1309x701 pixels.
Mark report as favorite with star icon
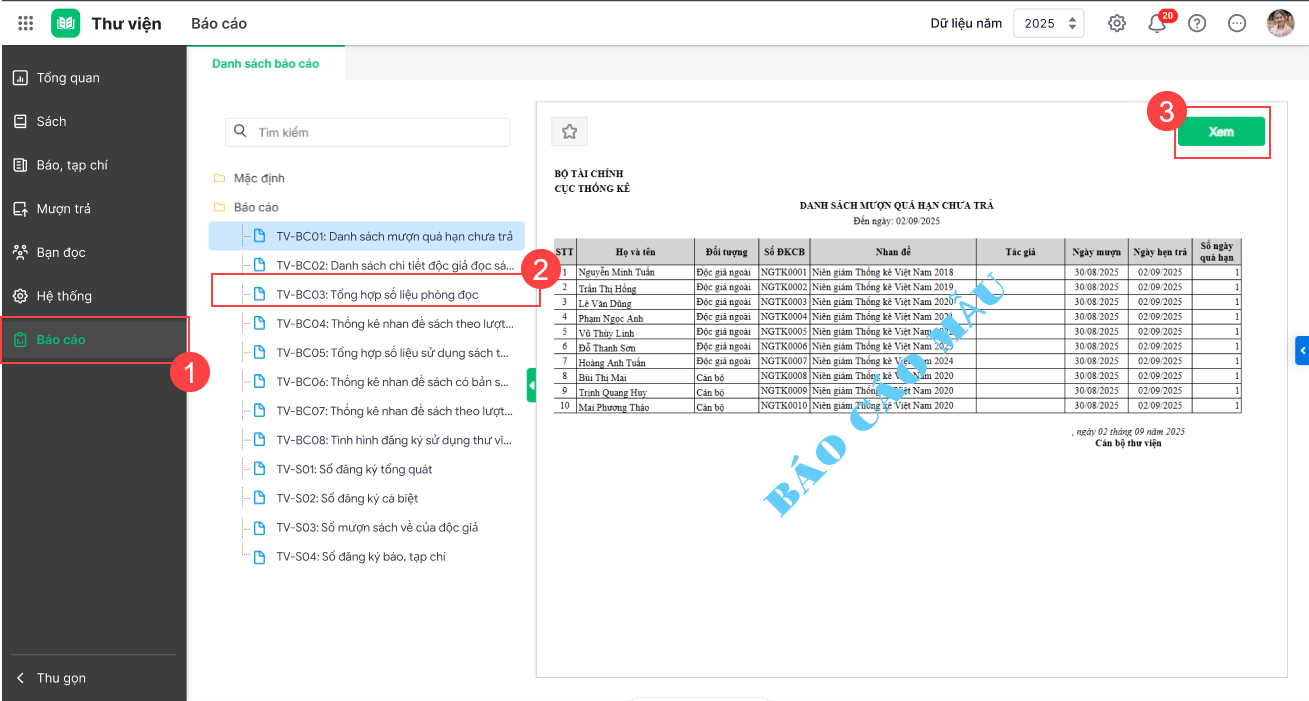pyautogui.click(x=570, y=131)
